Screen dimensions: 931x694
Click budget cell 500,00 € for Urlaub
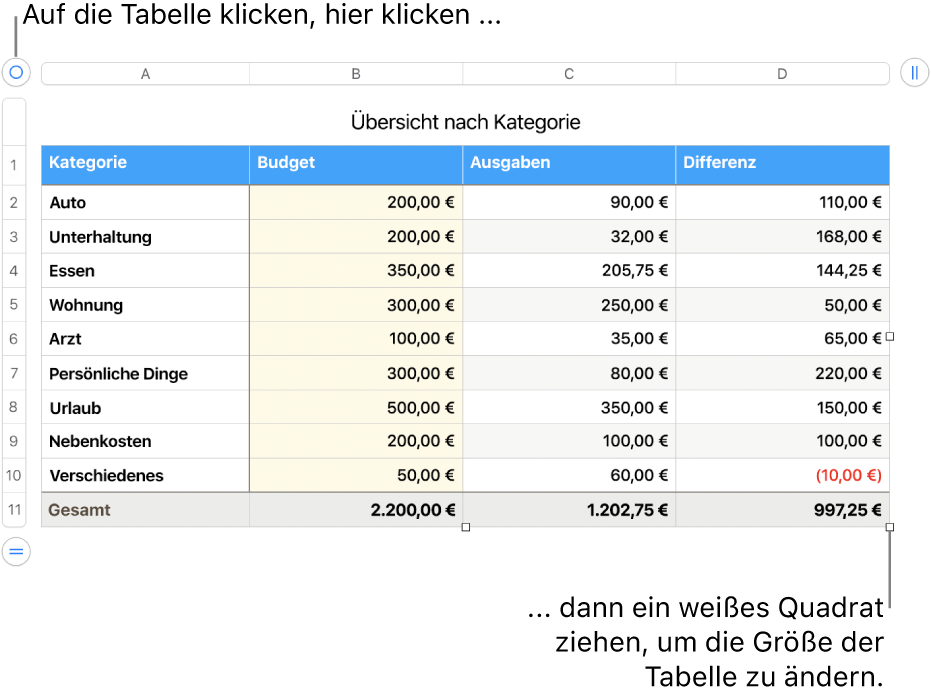click(x=356, y=407)
